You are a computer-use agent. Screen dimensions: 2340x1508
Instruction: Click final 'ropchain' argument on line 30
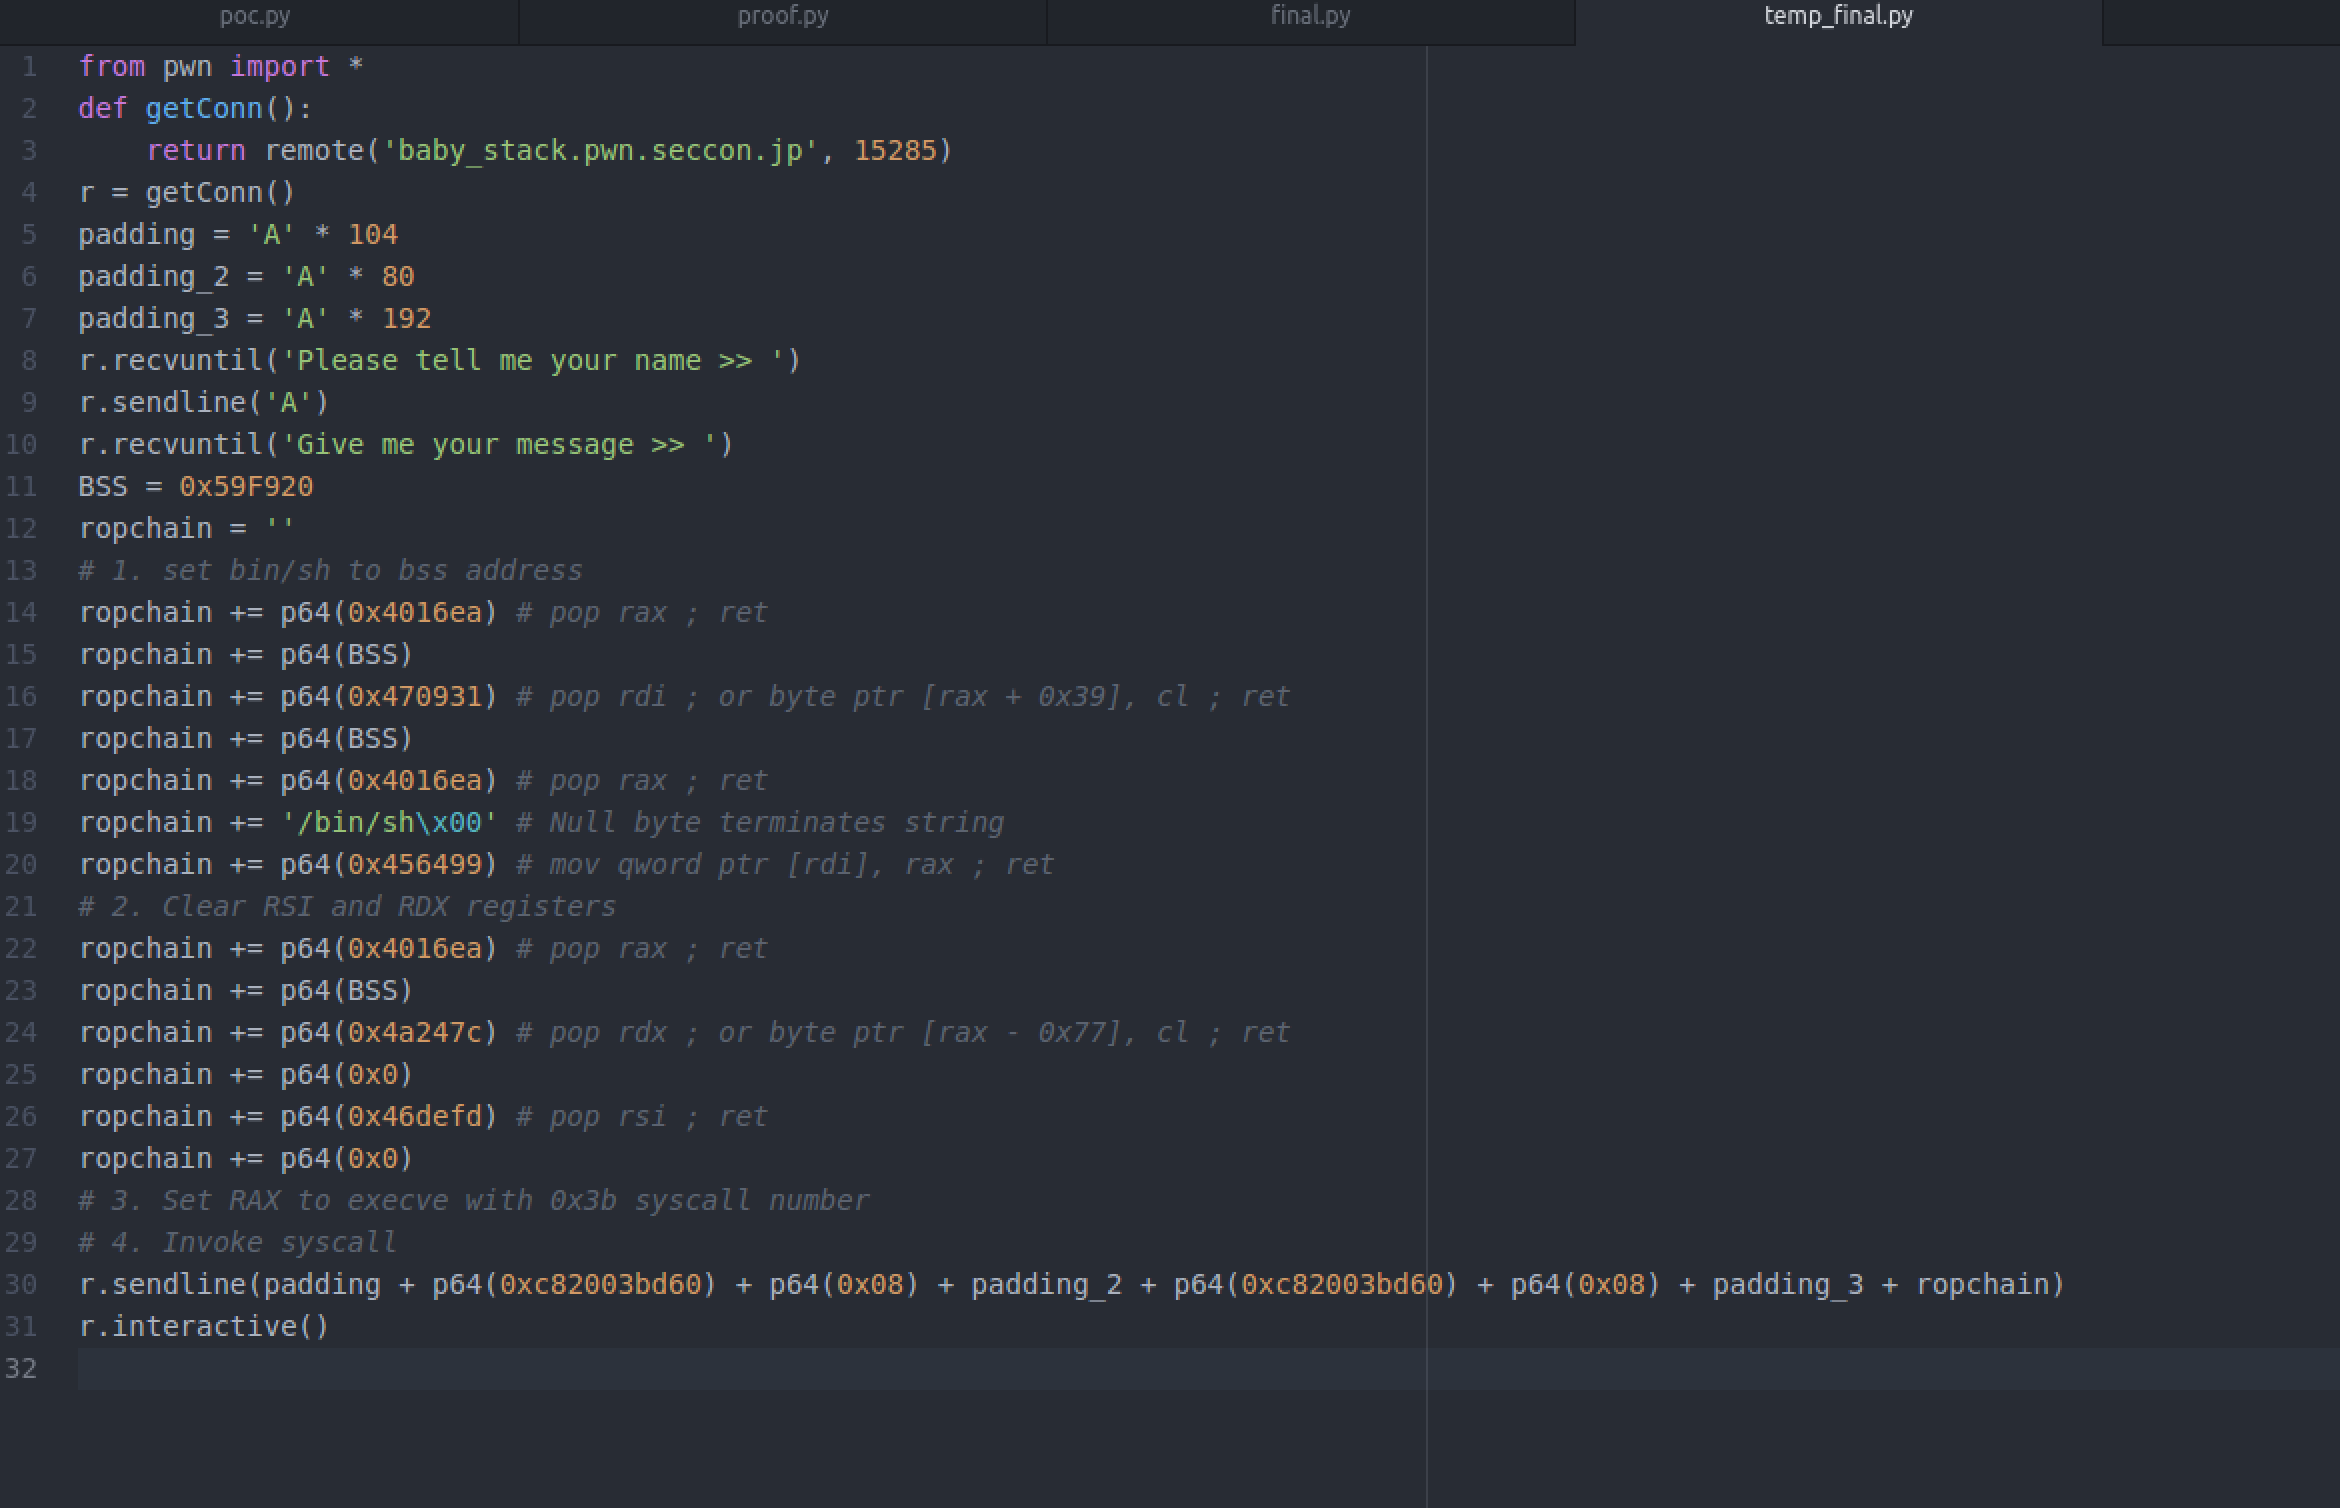1982,1285
